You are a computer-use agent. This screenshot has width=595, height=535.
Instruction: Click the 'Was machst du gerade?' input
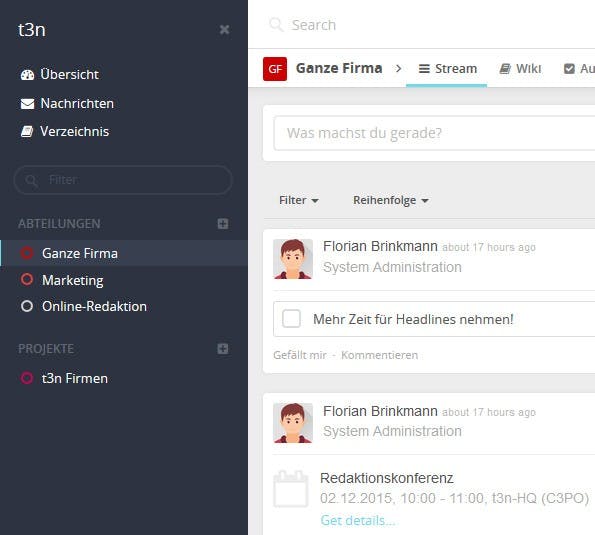click(x=434, y=133)
